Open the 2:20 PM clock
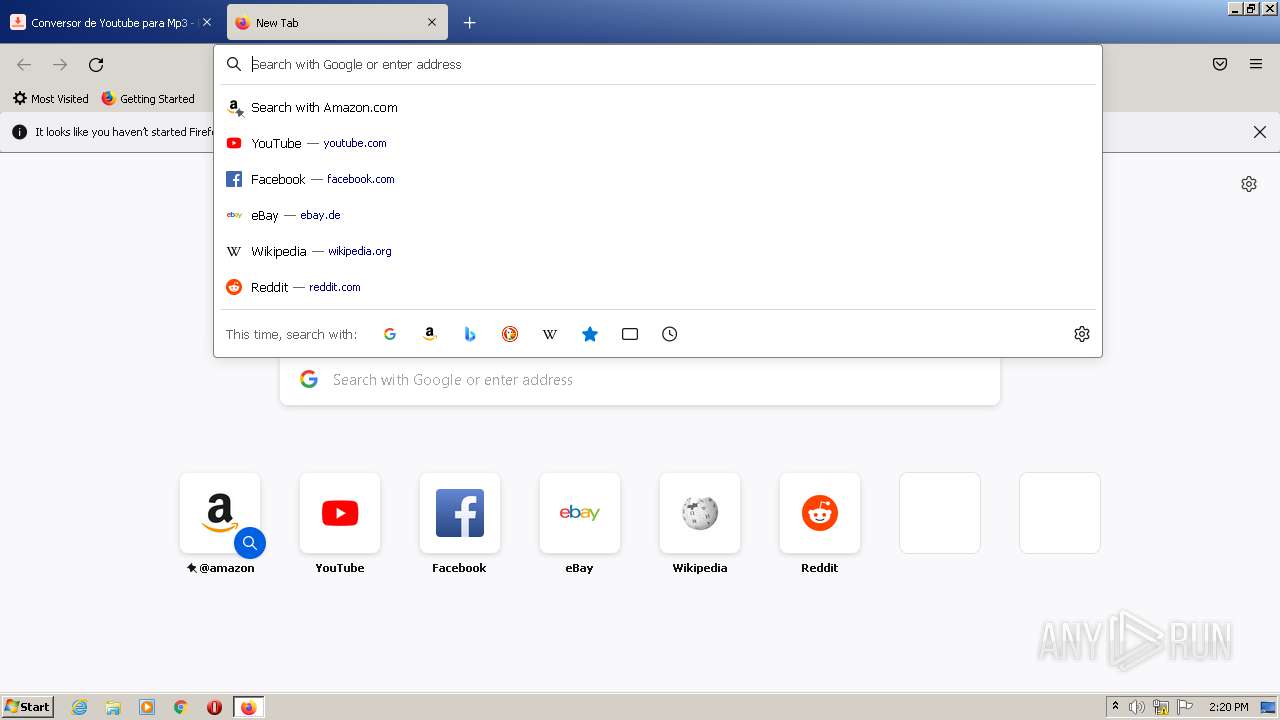Screen dimensions: 1280x720 1228,707
